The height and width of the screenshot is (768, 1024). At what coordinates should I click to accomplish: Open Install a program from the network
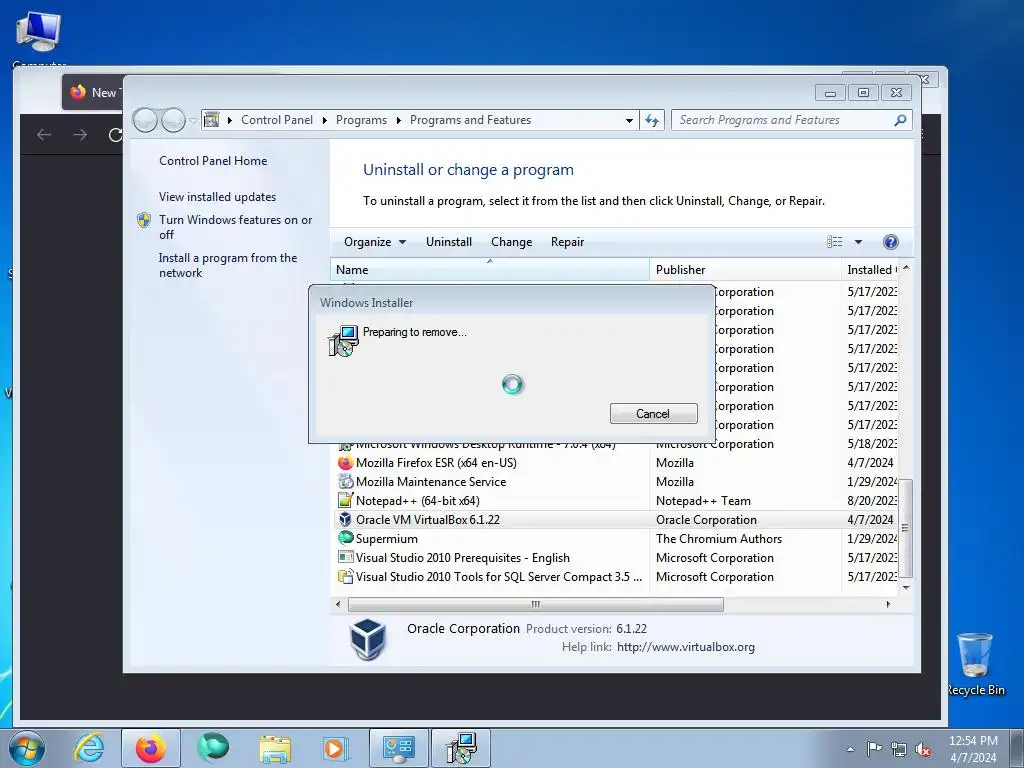228,265
